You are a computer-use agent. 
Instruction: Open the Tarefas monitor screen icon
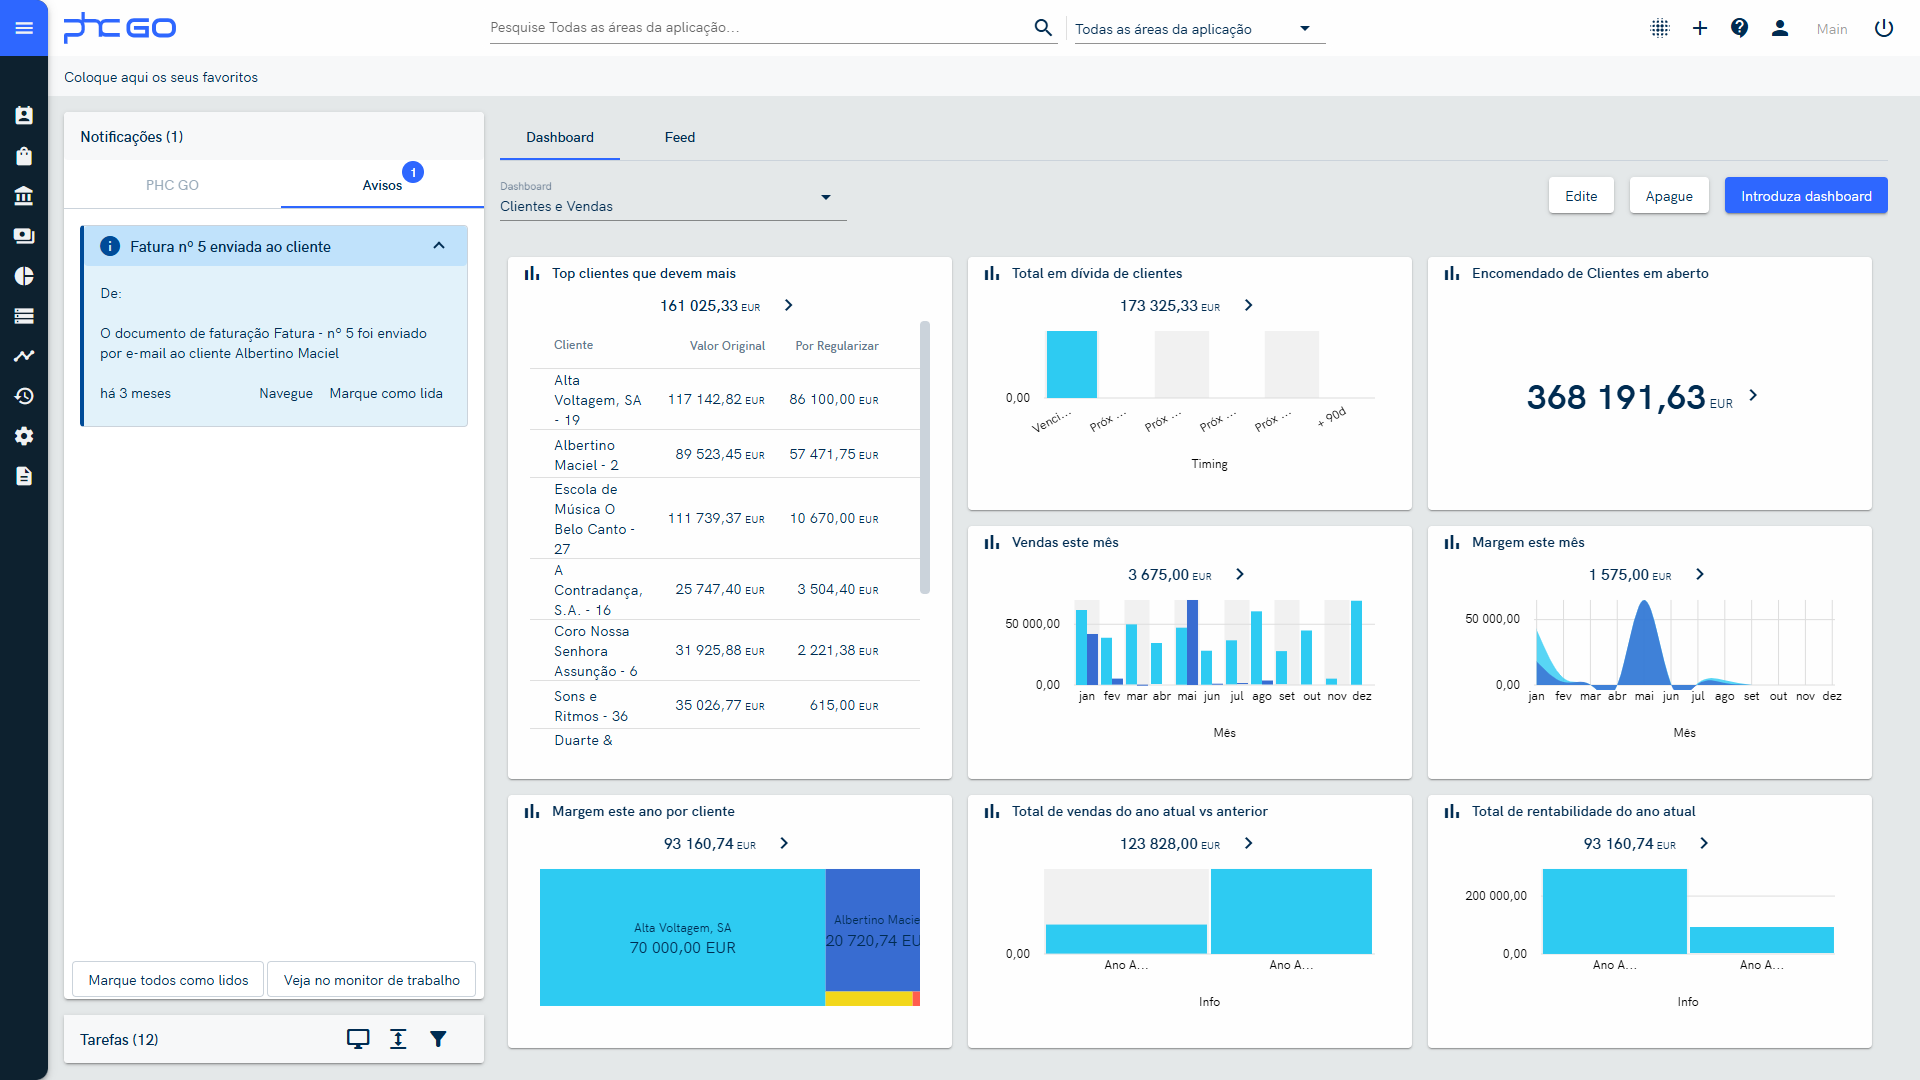(x=358, y=1039)
